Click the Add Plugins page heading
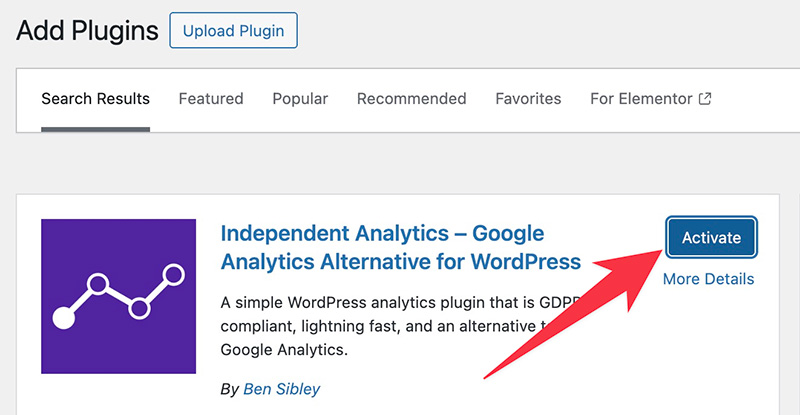The height and width of the screenshot is (415, 800). 87,31
